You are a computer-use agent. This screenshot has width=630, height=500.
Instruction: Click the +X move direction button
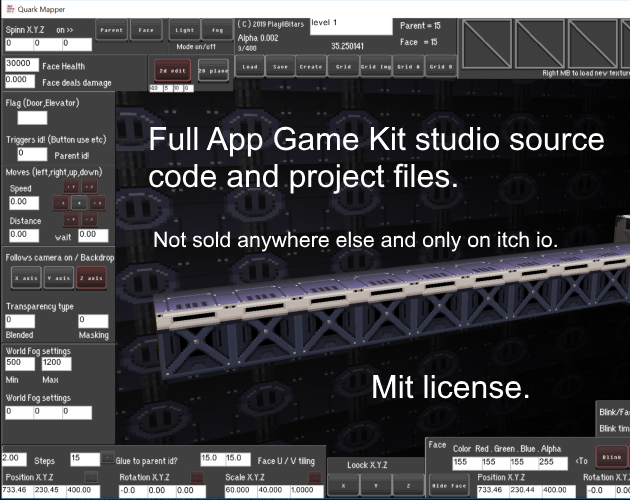pyautogui.click(x=98, y=203)
